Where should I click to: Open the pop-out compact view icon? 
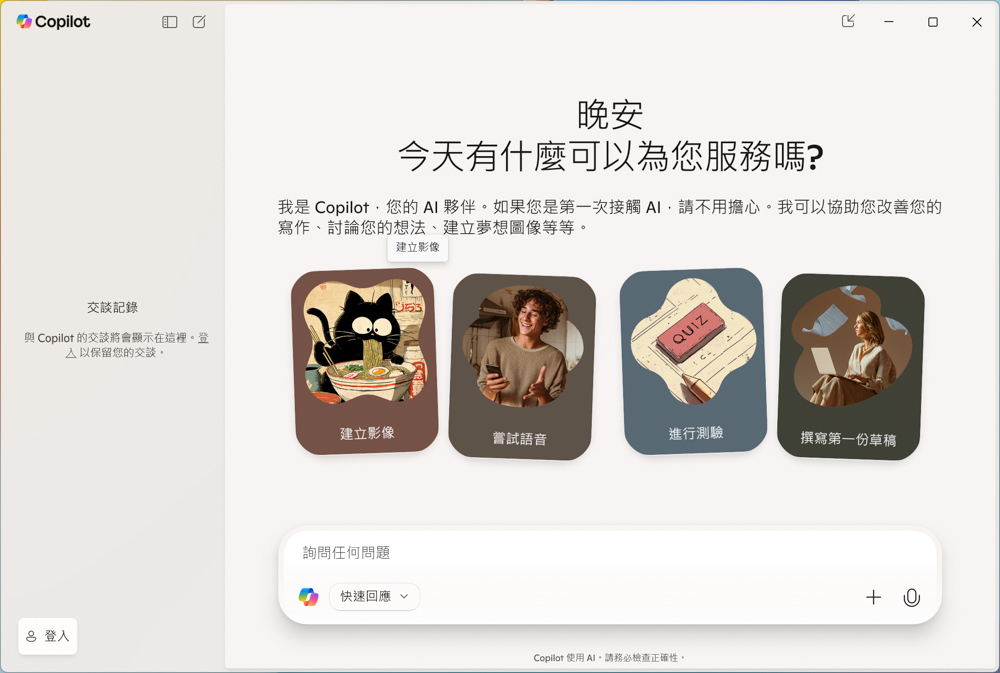848,21
